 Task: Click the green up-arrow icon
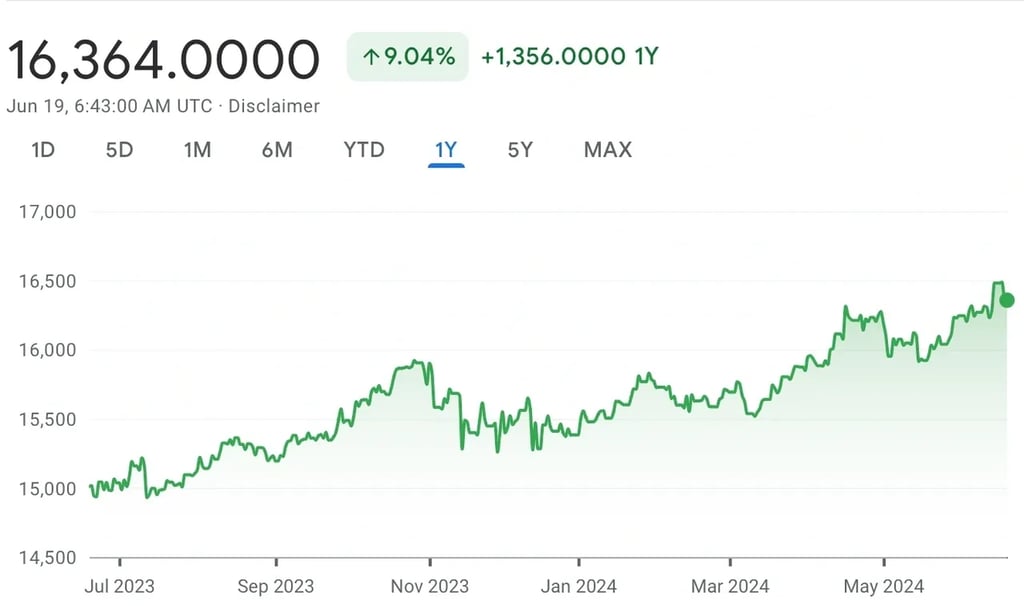[370, 57]
